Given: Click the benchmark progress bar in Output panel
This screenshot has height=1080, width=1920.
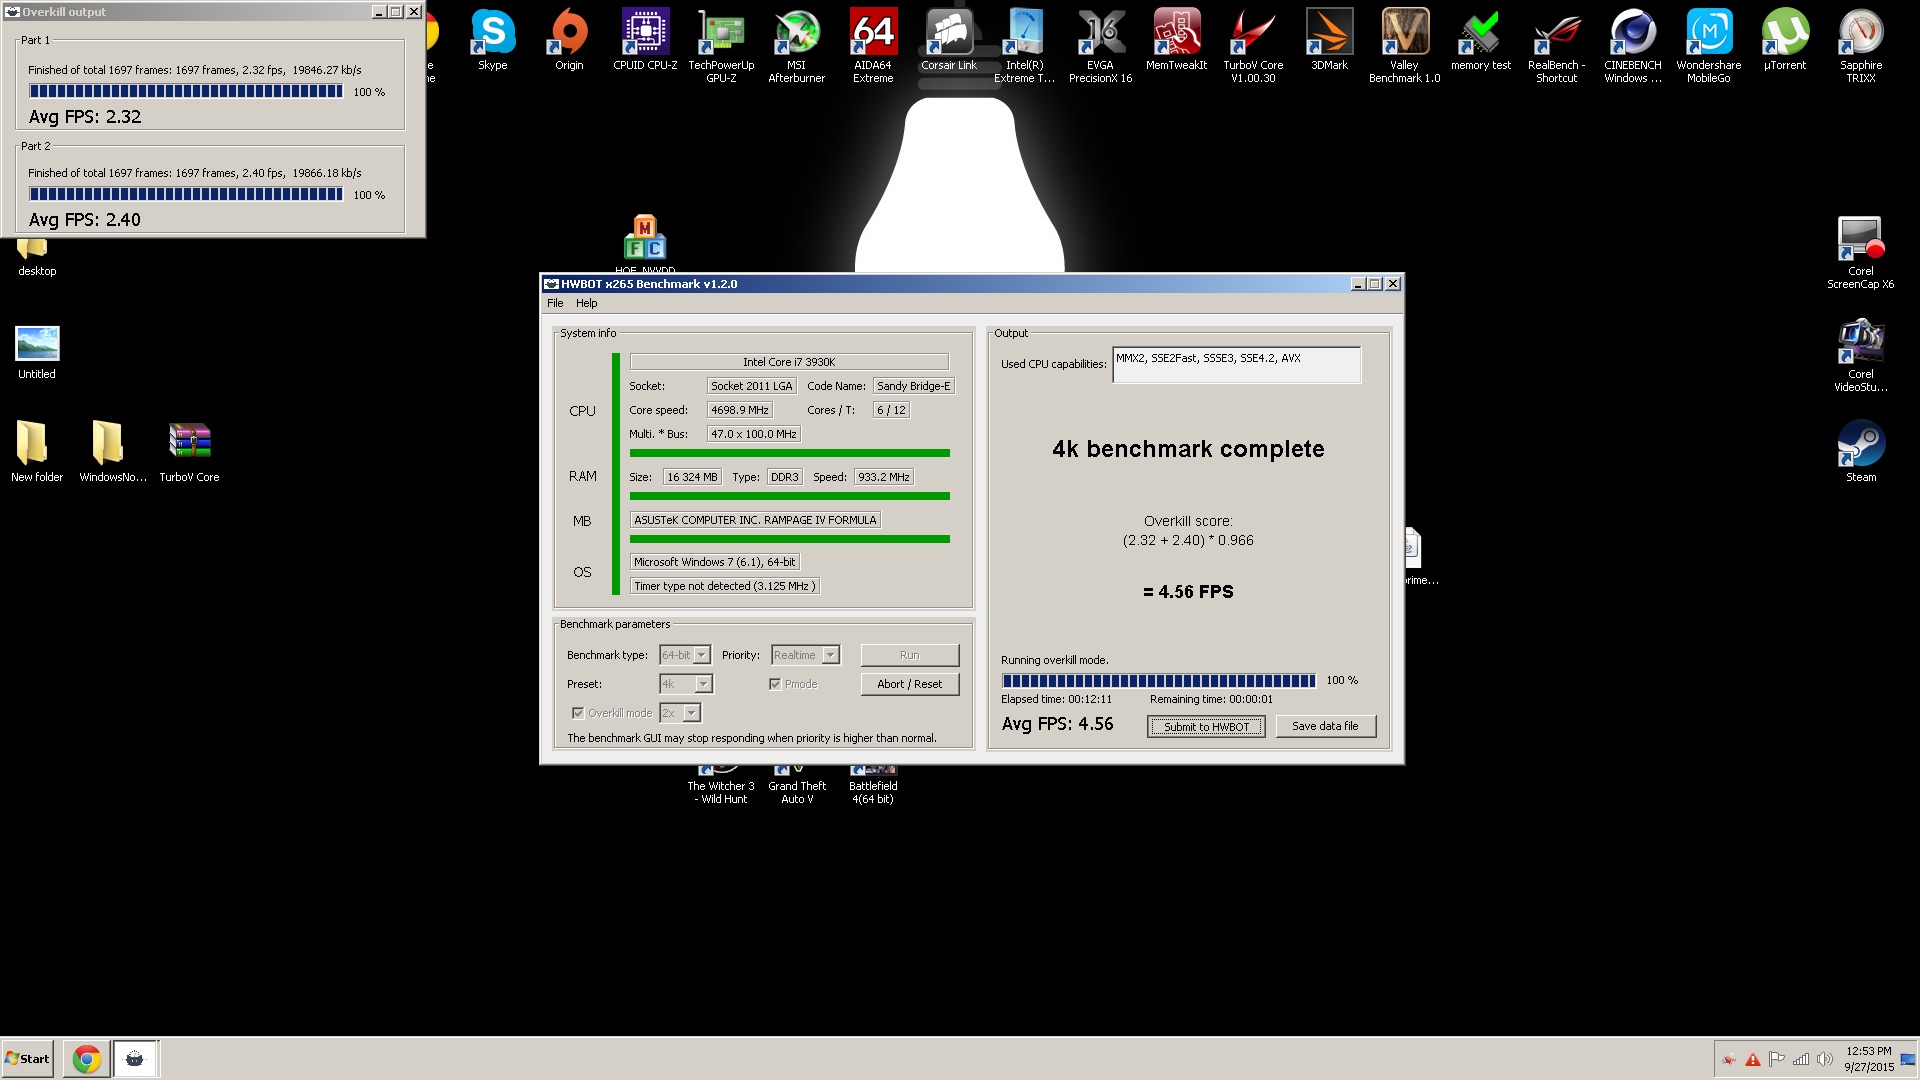Looking at the screenshot, I should click(x=1159, y=681).
